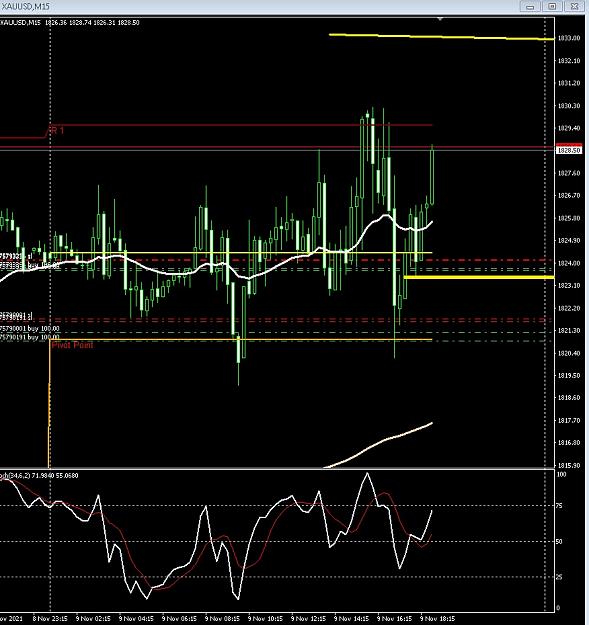The height and width of the screenshot is (625, 589).
Task: Click the order label '75790191 buy 100.00'
Action: [x=30, y=337]
